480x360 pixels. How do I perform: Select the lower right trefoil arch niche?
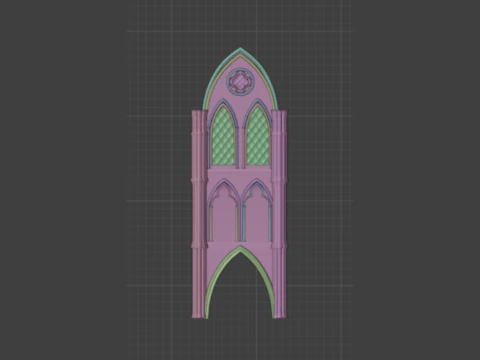(x=257, y=211)
